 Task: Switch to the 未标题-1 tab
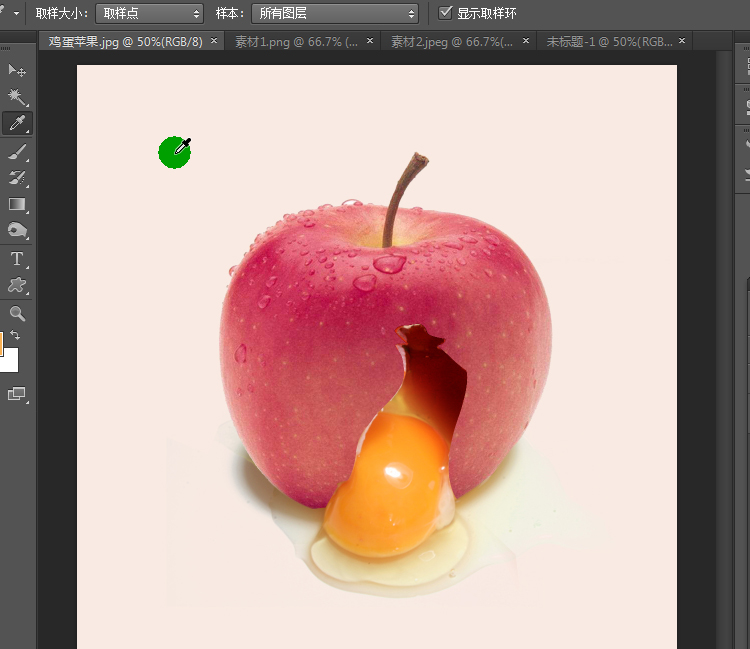point(609,42)
